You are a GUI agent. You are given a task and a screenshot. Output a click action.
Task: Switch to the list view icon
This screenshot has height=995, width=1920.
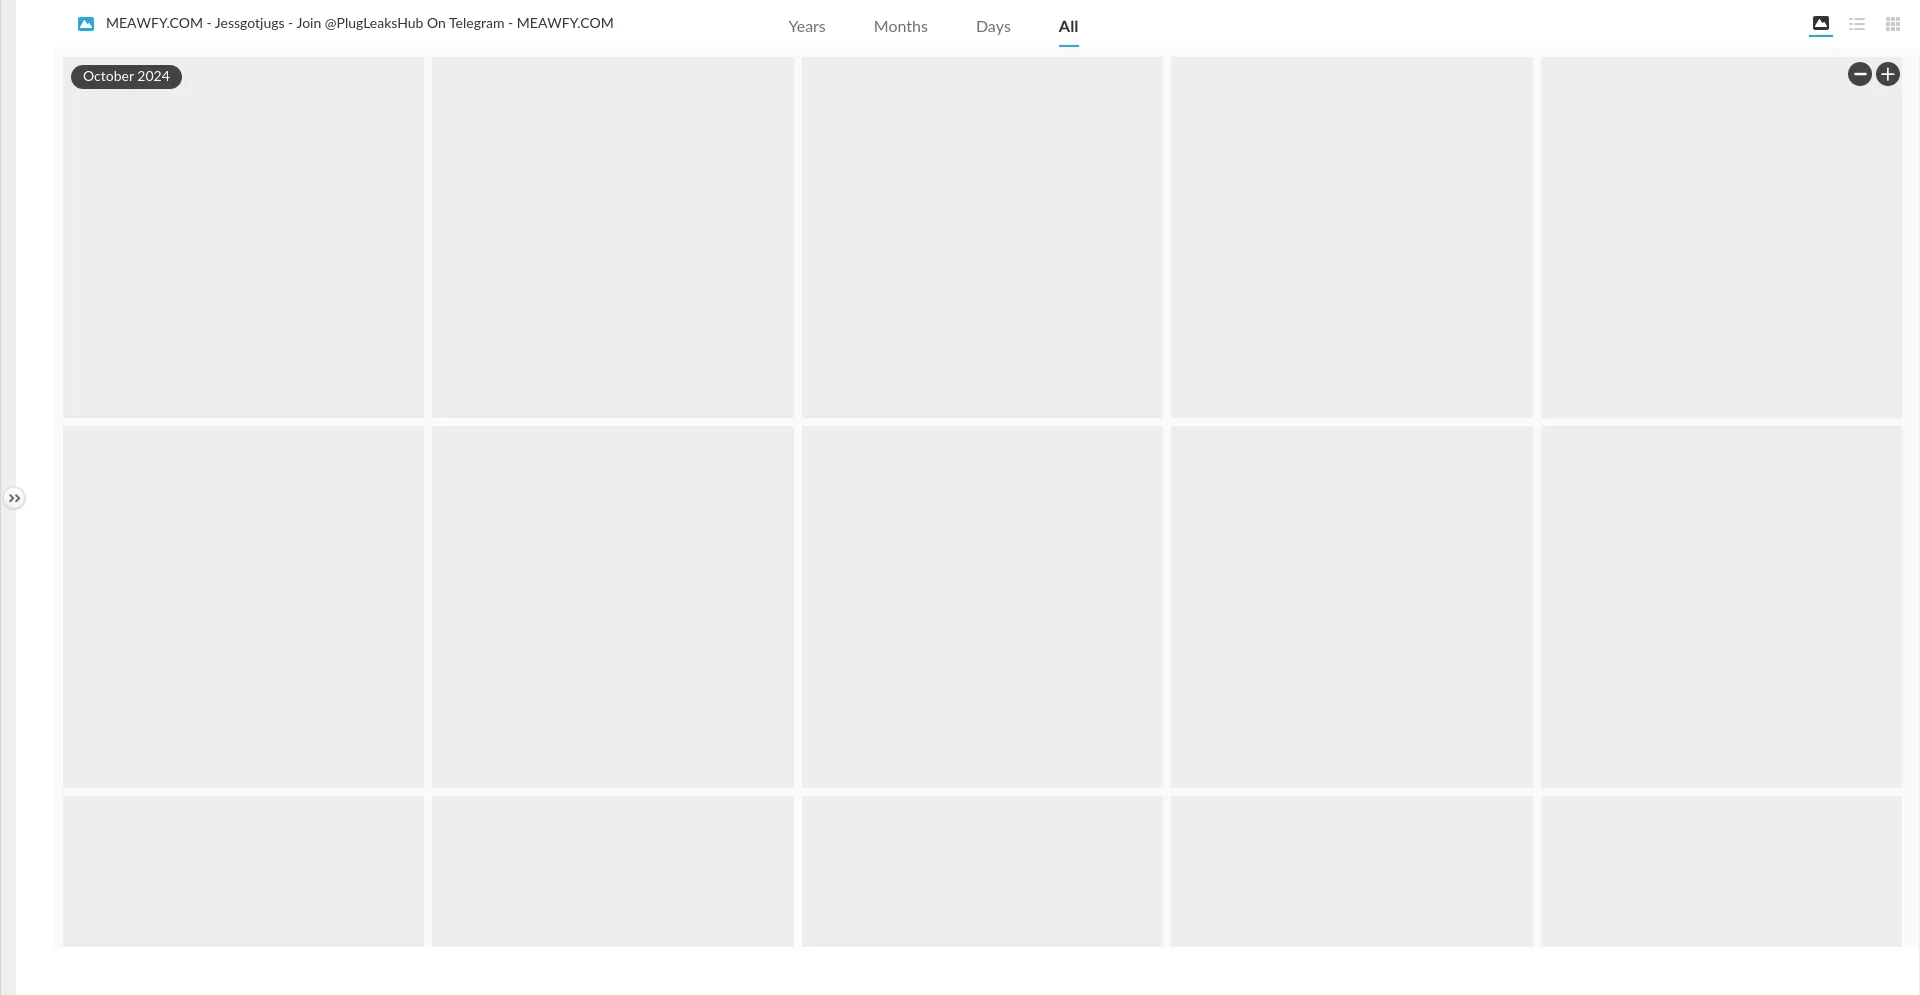[1856, 24]
